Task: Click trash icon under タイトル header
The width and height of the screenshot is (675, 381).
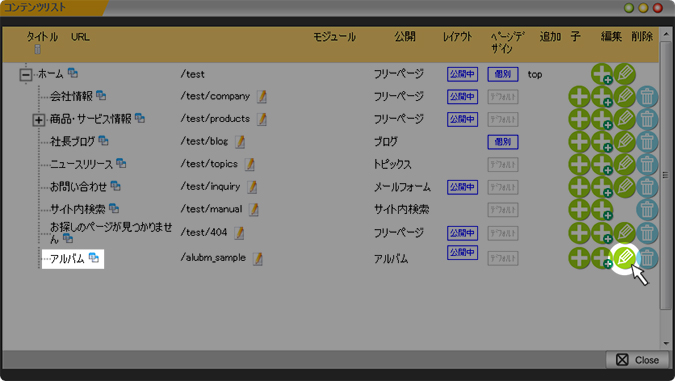Action: pyautogui.click(x=37, y=49)
